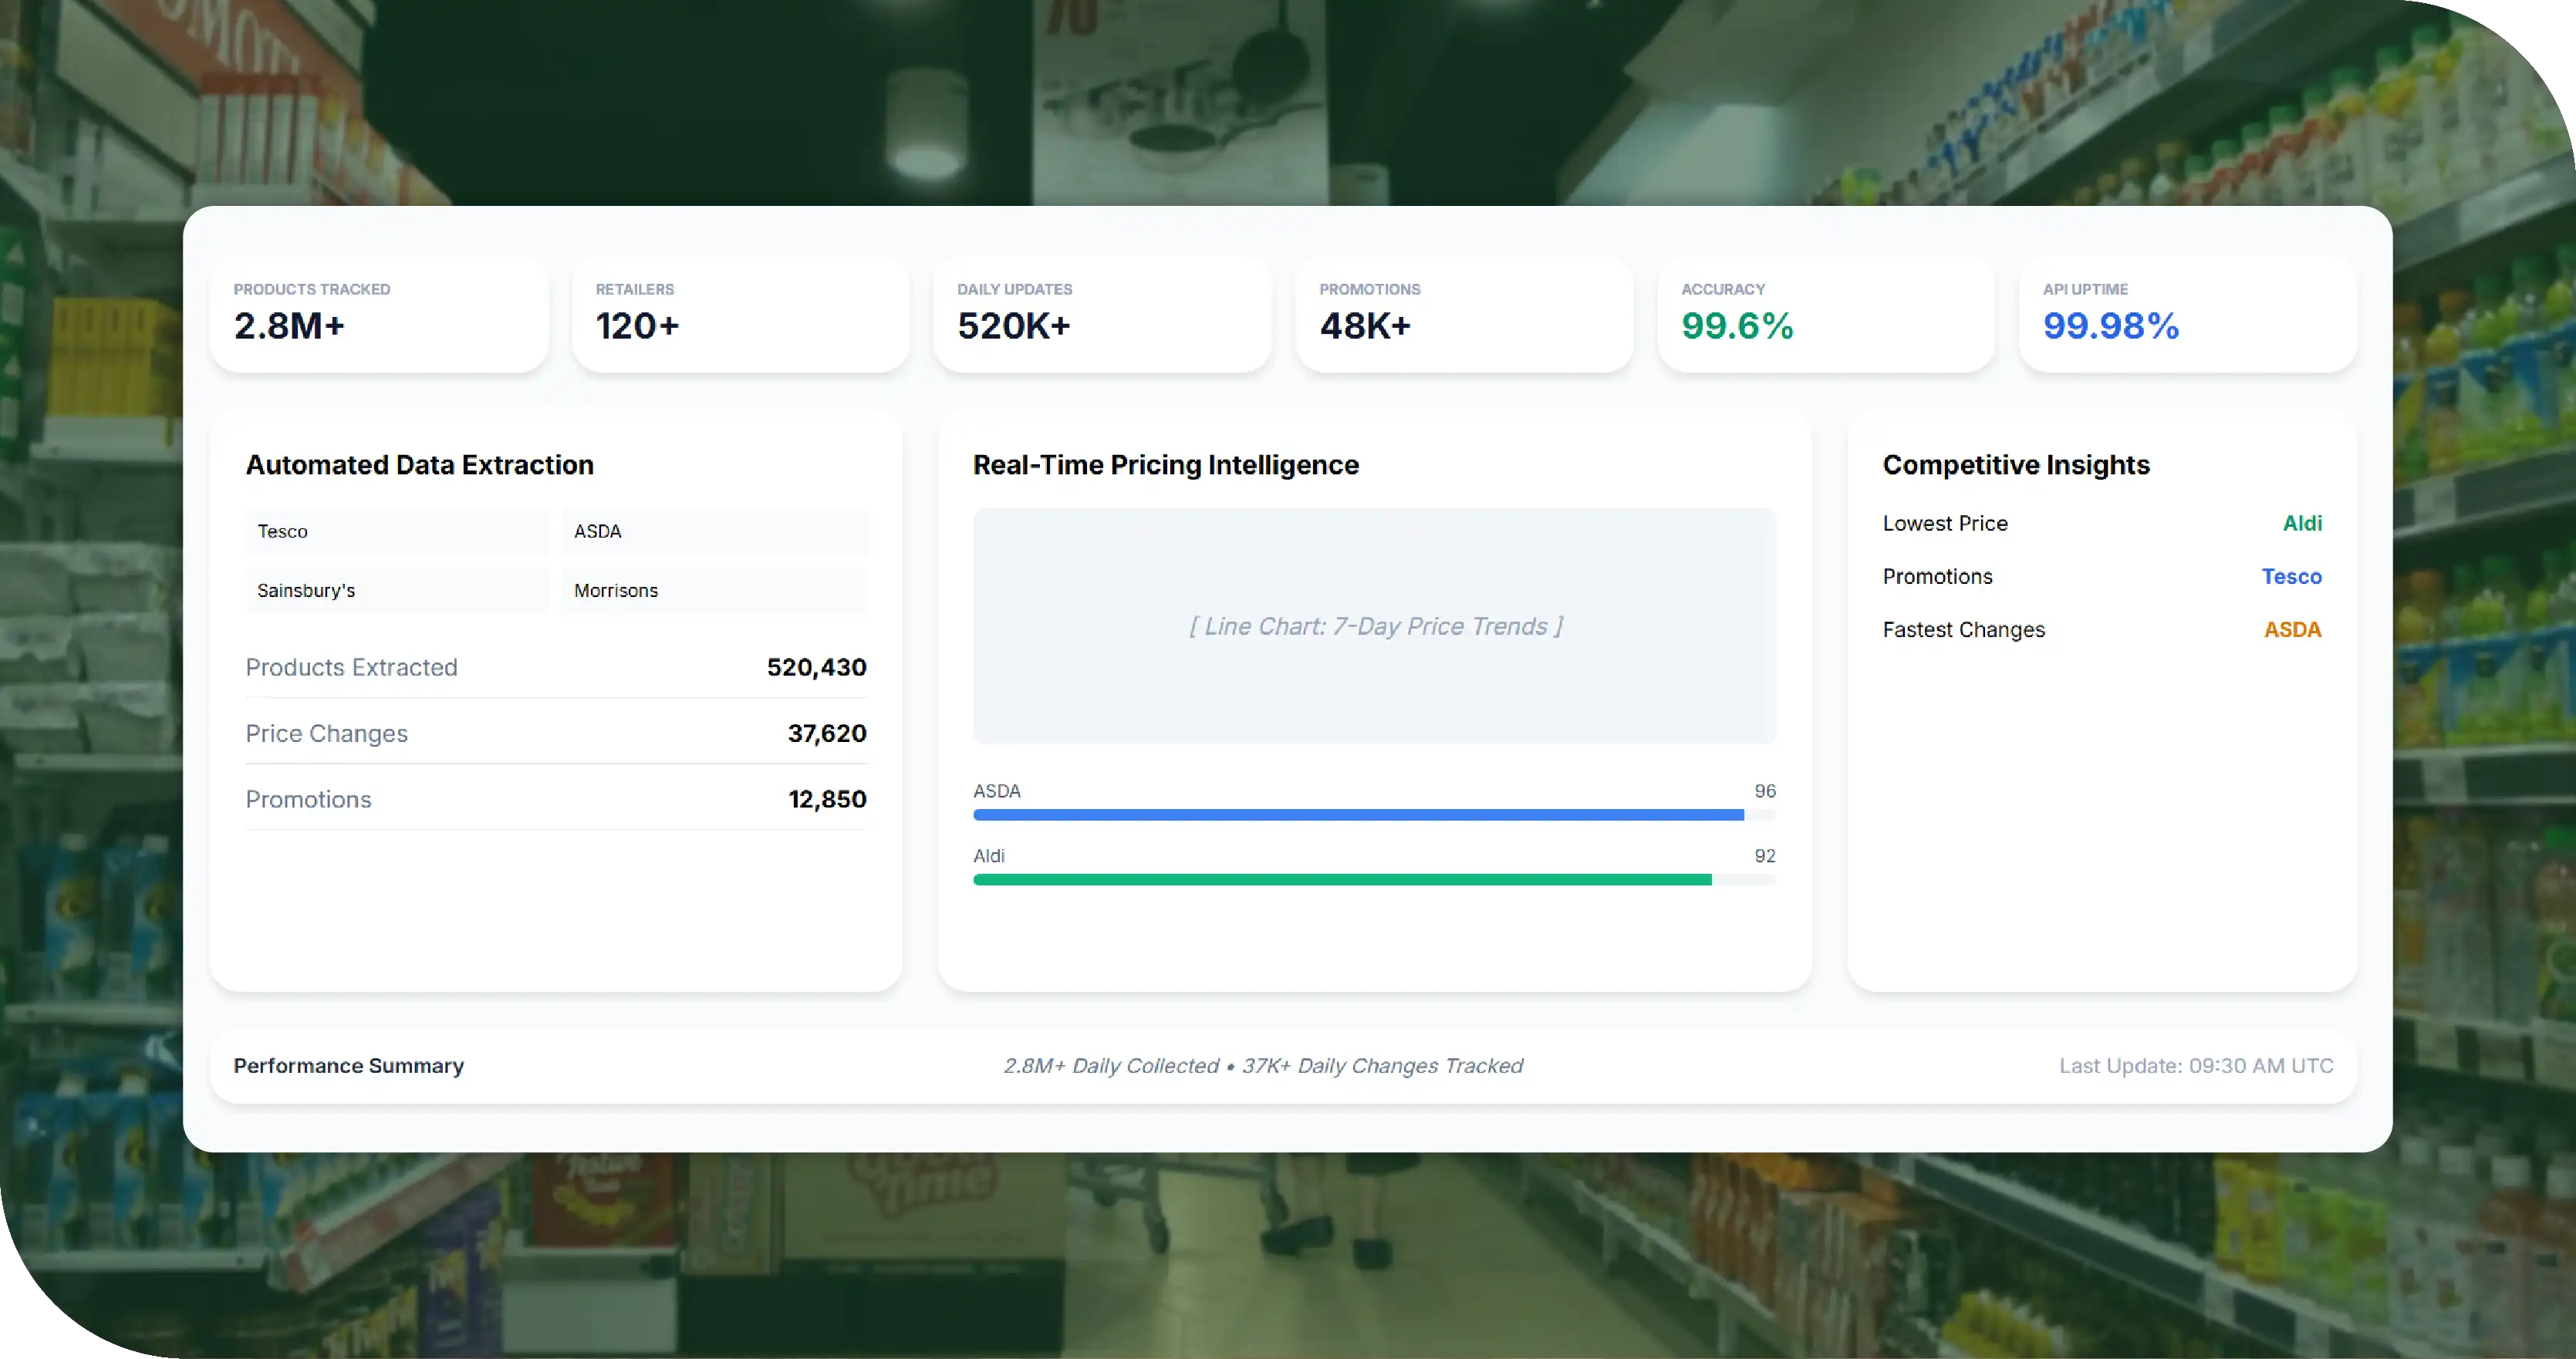Choose the Sainsbury's retailer chip
This screenshot has height=1359, width=2576.
397,591
